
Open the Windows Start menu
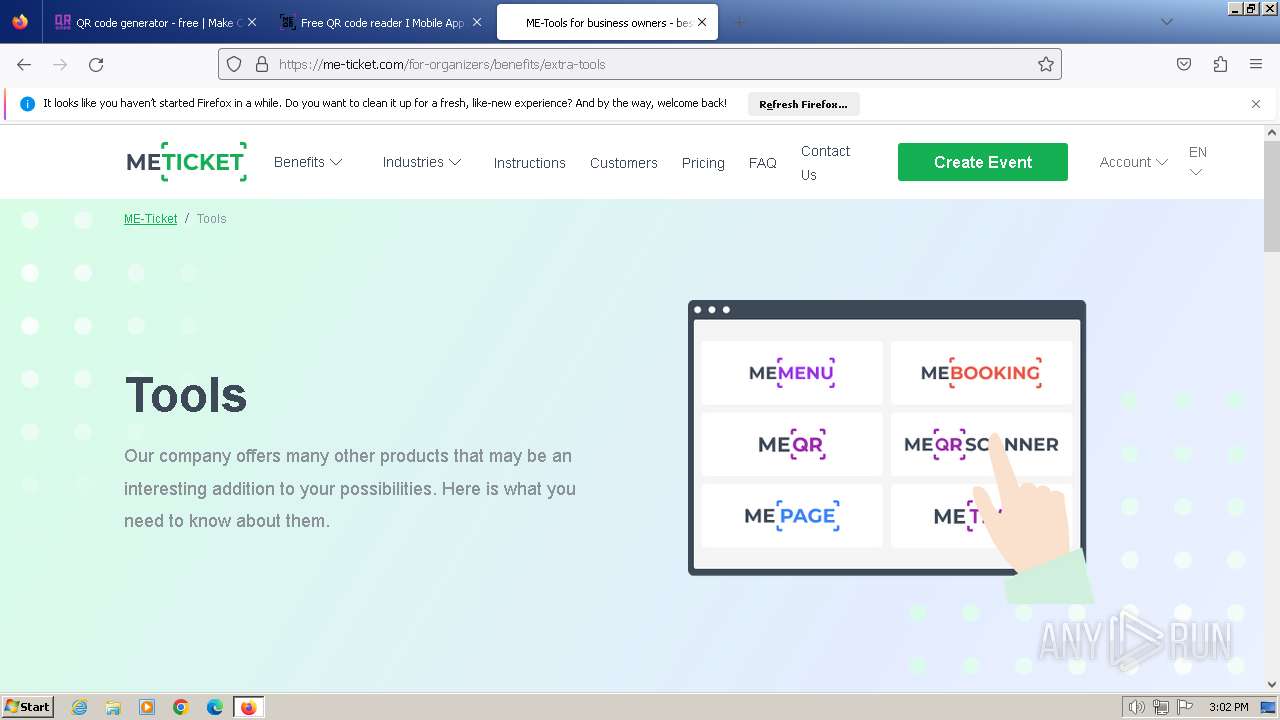pyautogui.click(x=28, y=707)
